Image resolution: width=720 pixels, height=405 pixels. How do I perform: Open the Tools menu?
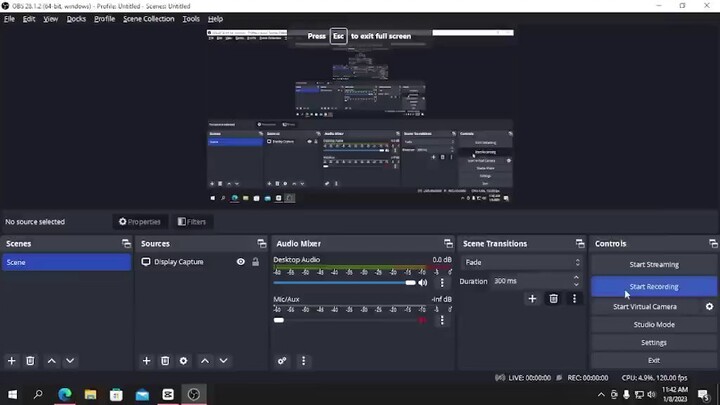pyautogui.click(x=191, y=19)
